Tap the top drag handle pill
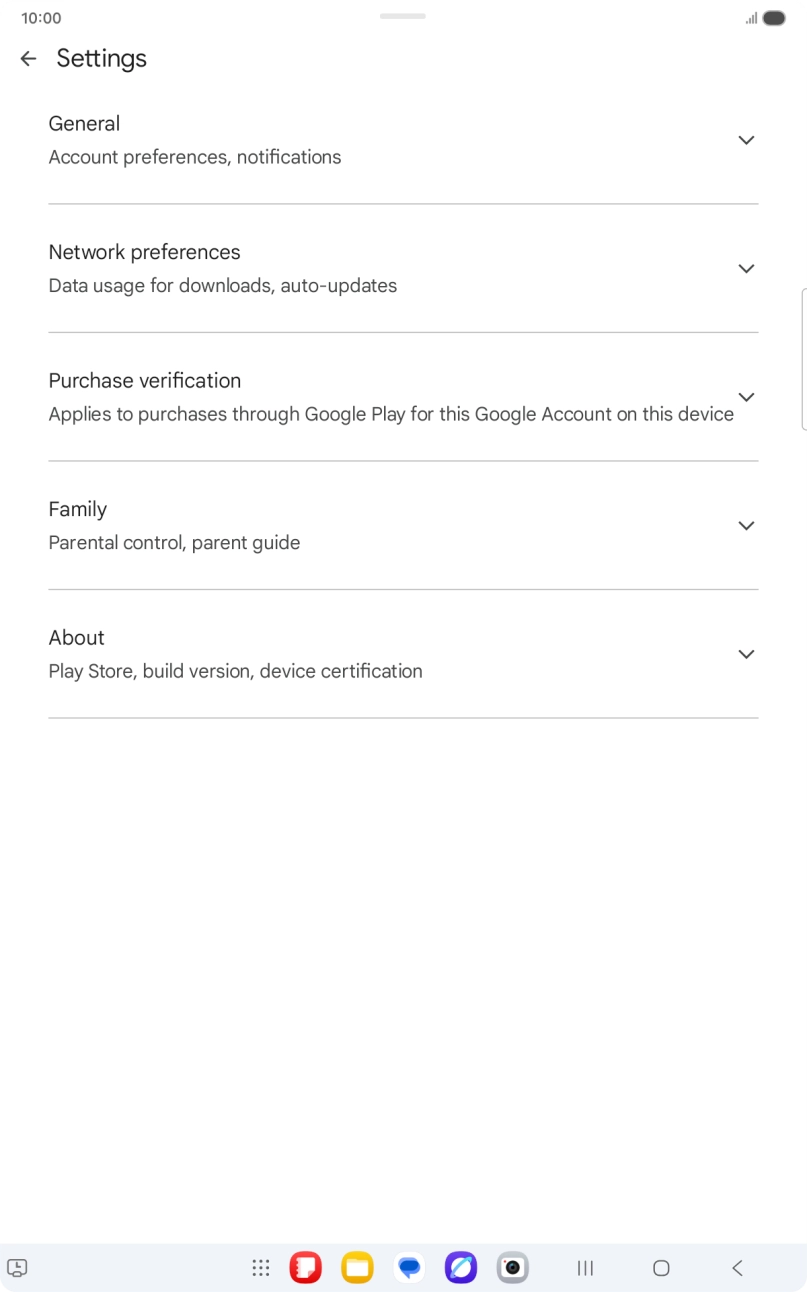Viewport: 807px width, 1292px height. coord(403,16)
